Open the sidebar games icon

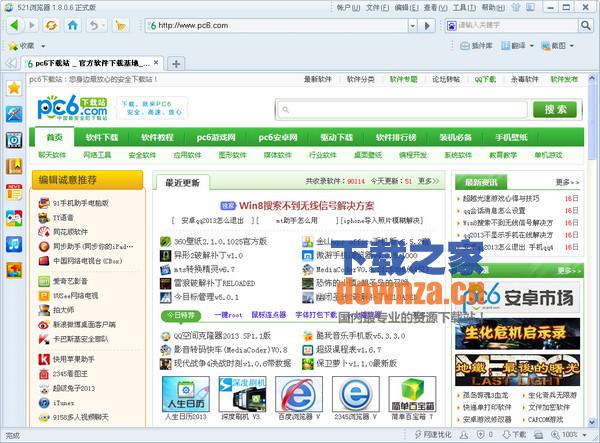coord(14,218)
